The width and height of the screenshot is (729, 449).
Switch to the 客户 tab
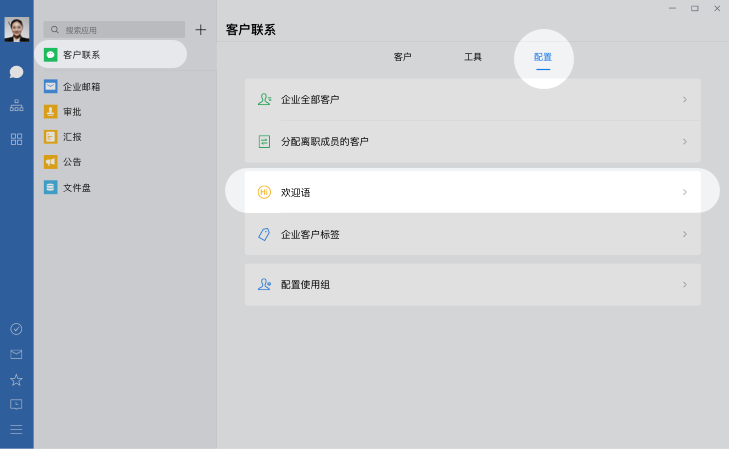[402, 57]
